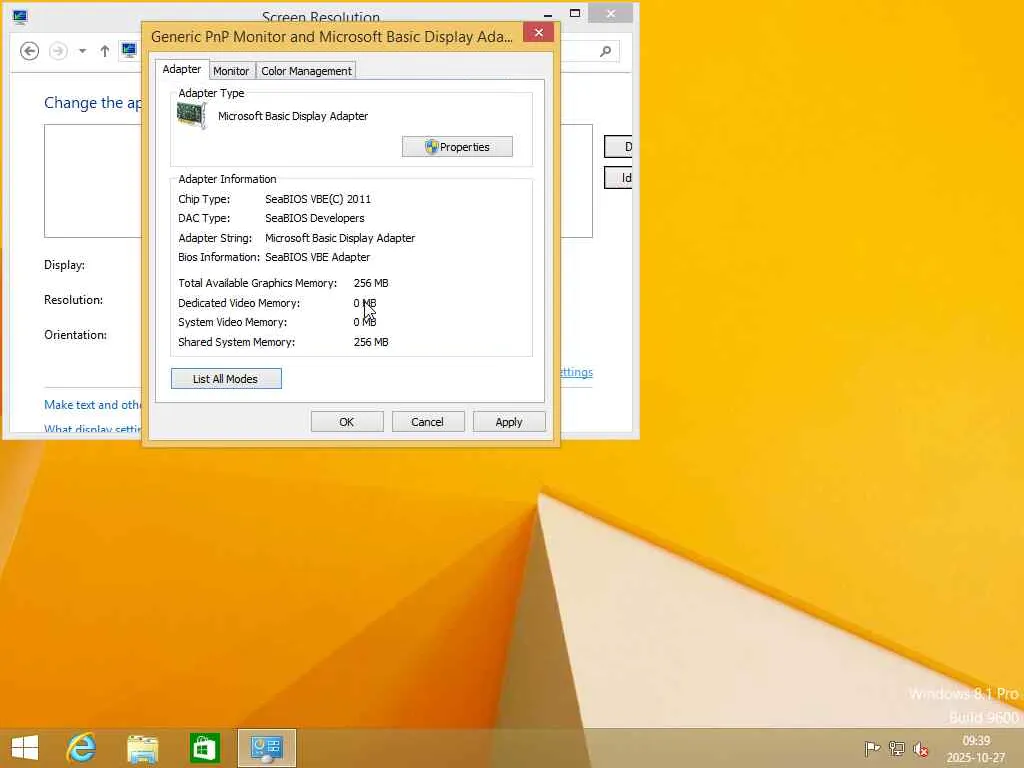Screen dimensions: 1024x768
Task: Click the search magnifier in Screen Resolution window
Action: pyautogui.click(x=606, y=51)
